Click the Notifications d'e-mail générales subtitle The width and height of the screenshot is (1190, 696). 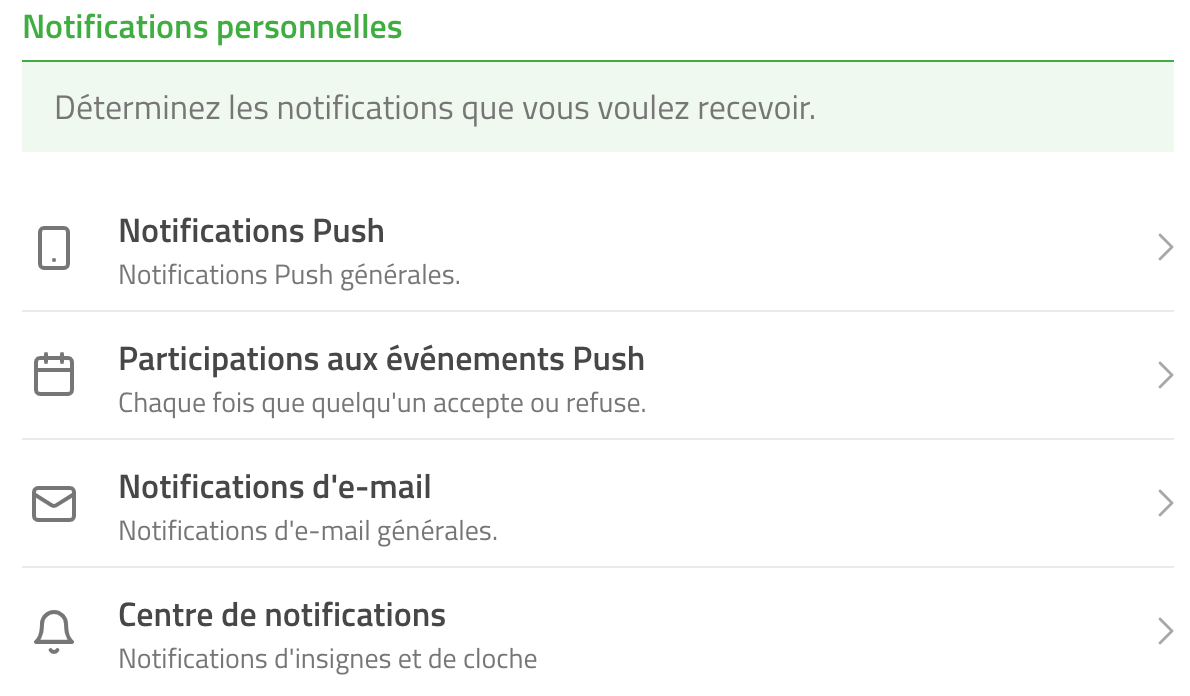click(x=308, y=531)
